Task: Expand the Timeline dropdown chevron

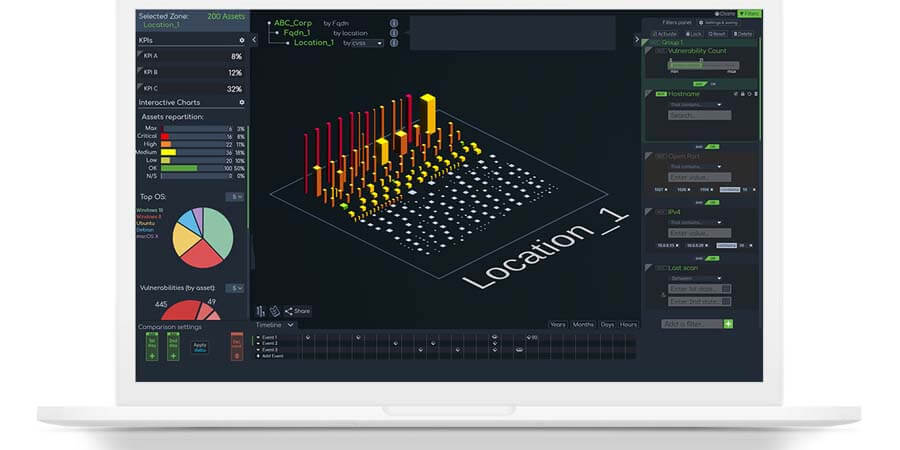Action: pos(290,325)
